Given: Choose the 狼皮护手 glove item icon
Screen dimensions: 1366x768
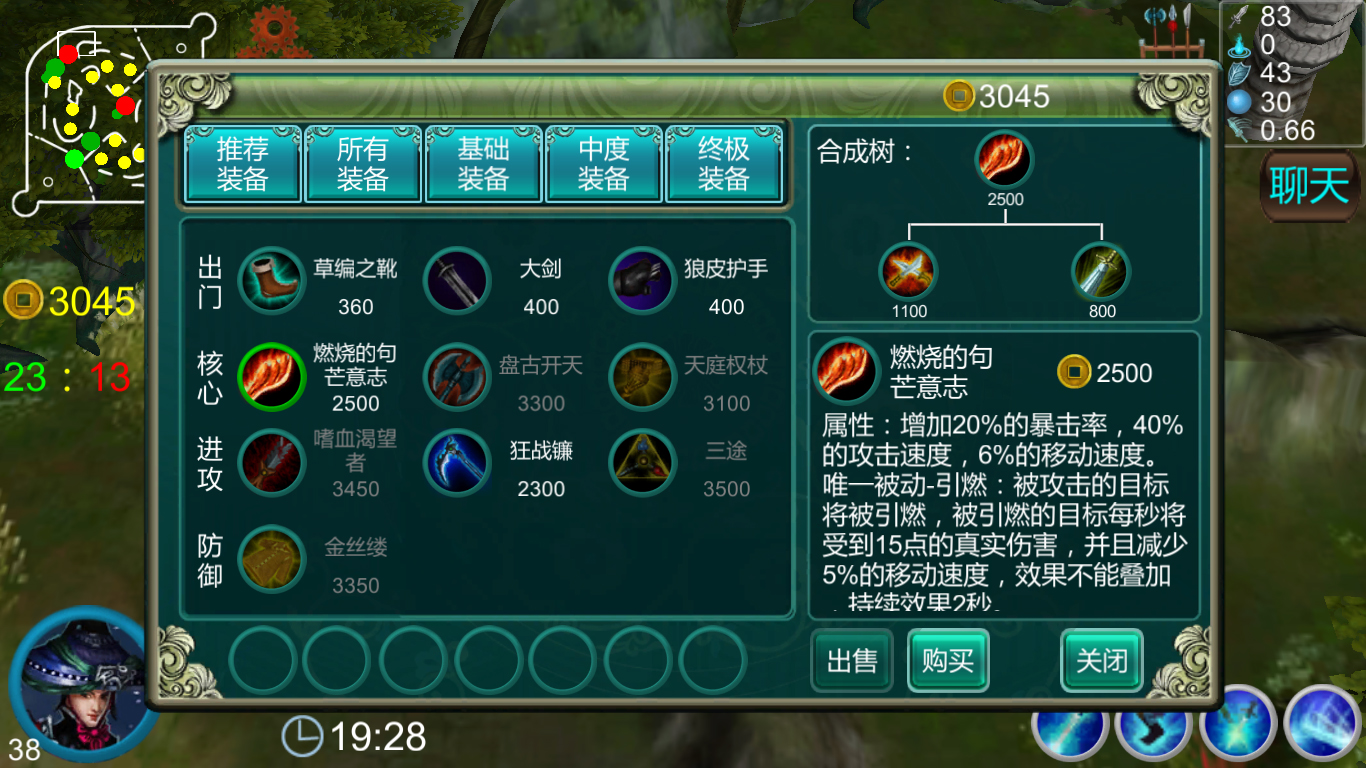Looking at the screenshot, I should [642, 280].
